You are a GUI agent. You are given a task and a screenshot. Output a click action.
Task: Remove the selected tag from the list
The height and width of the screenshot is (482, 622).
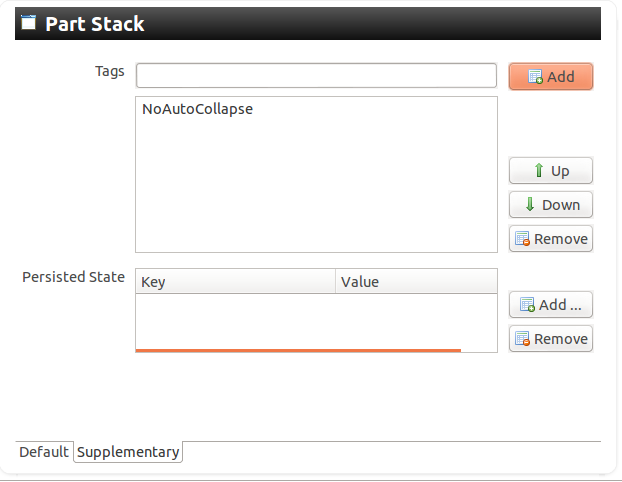coord(550,239)
